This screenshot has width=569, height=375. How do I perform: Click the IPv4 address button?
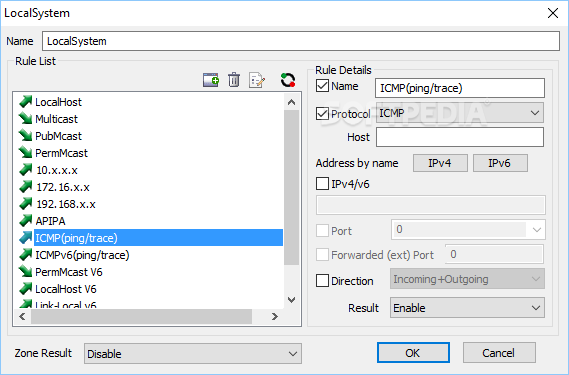tap(440, 163)
